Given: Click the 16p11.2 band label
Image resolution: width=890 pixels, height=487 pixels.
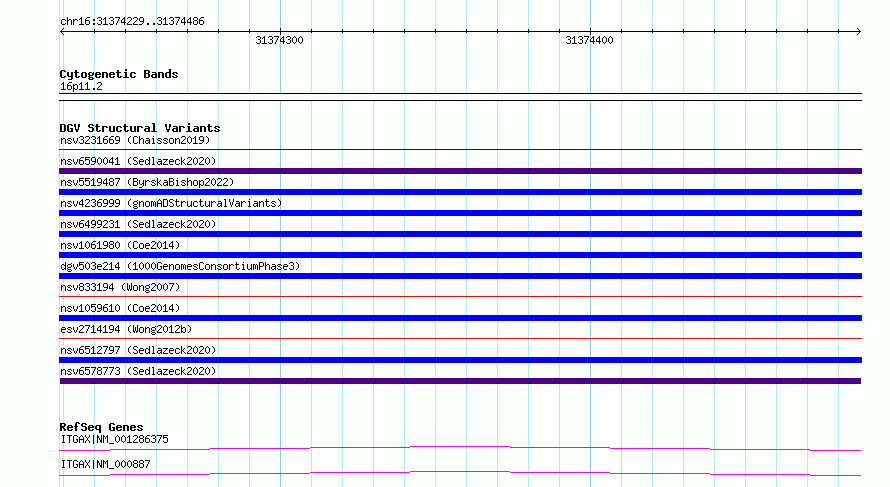Looking at the screenshot, I should 81,86.
